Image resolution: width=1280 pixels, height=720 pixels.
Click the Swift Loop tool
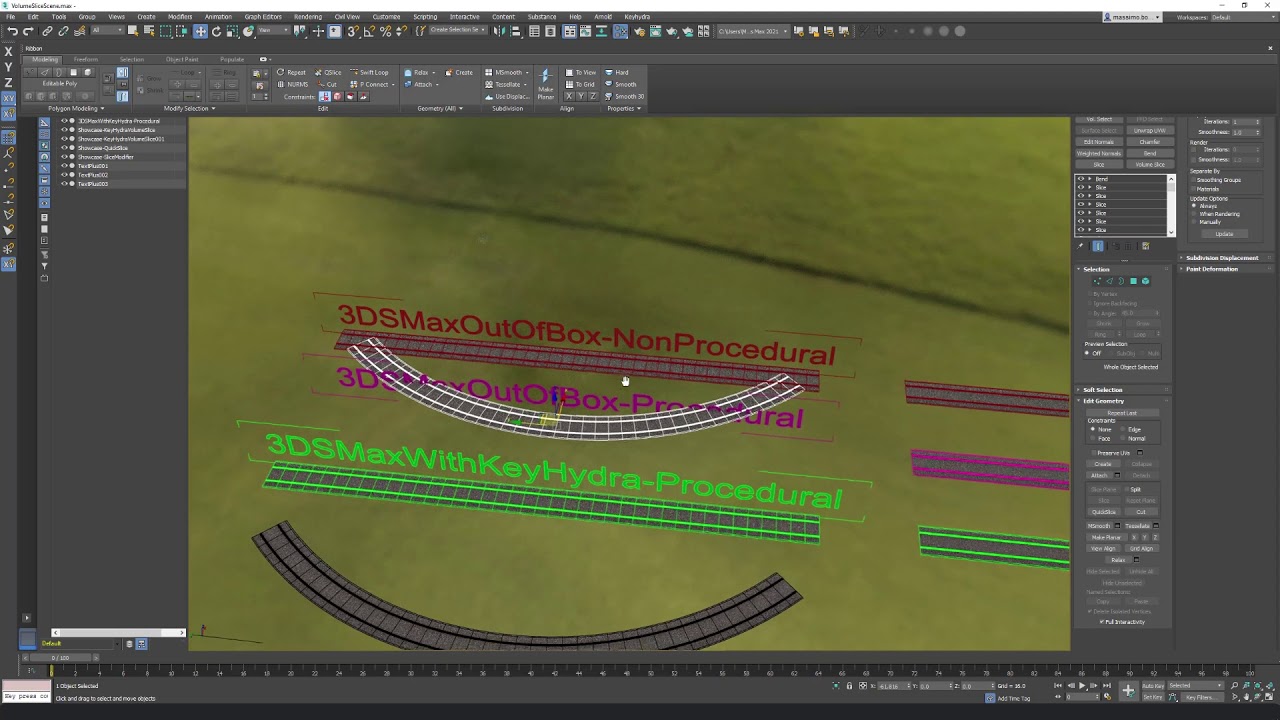pyautogui.click(x=370, y=72)
